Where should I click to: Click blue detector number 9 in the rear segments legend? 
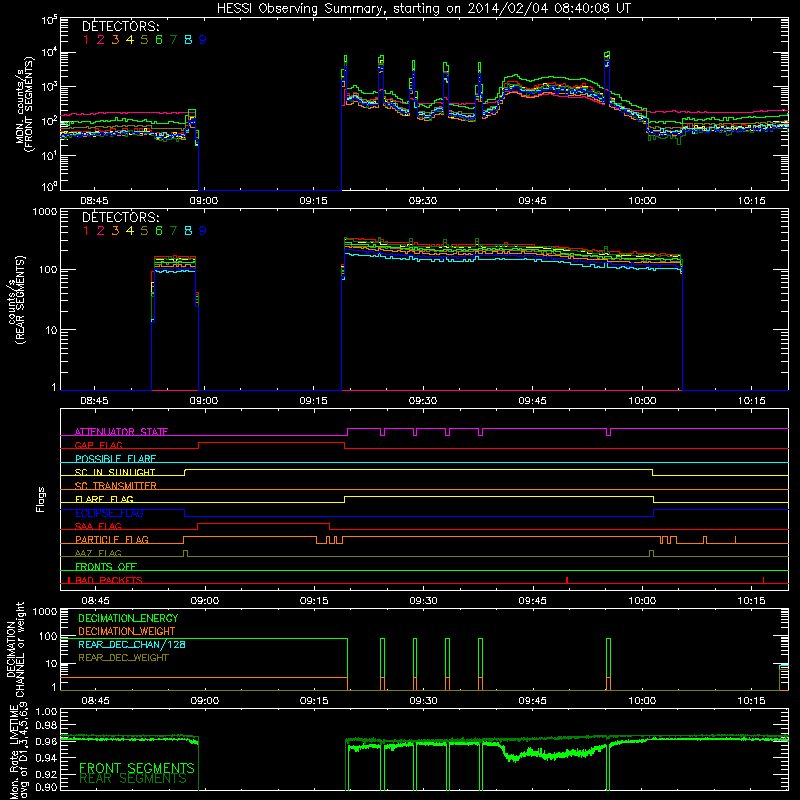point(203,231)
